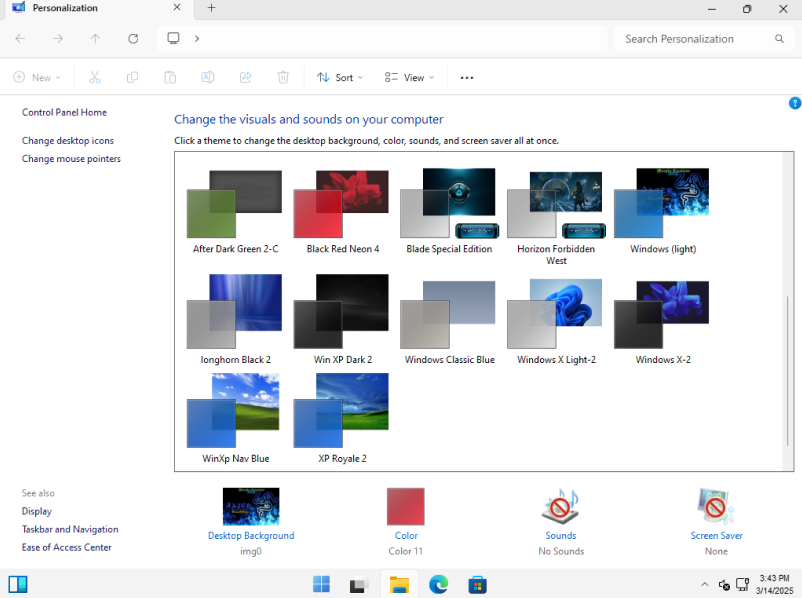Open File Explorer from taskbar

[399, 584]
